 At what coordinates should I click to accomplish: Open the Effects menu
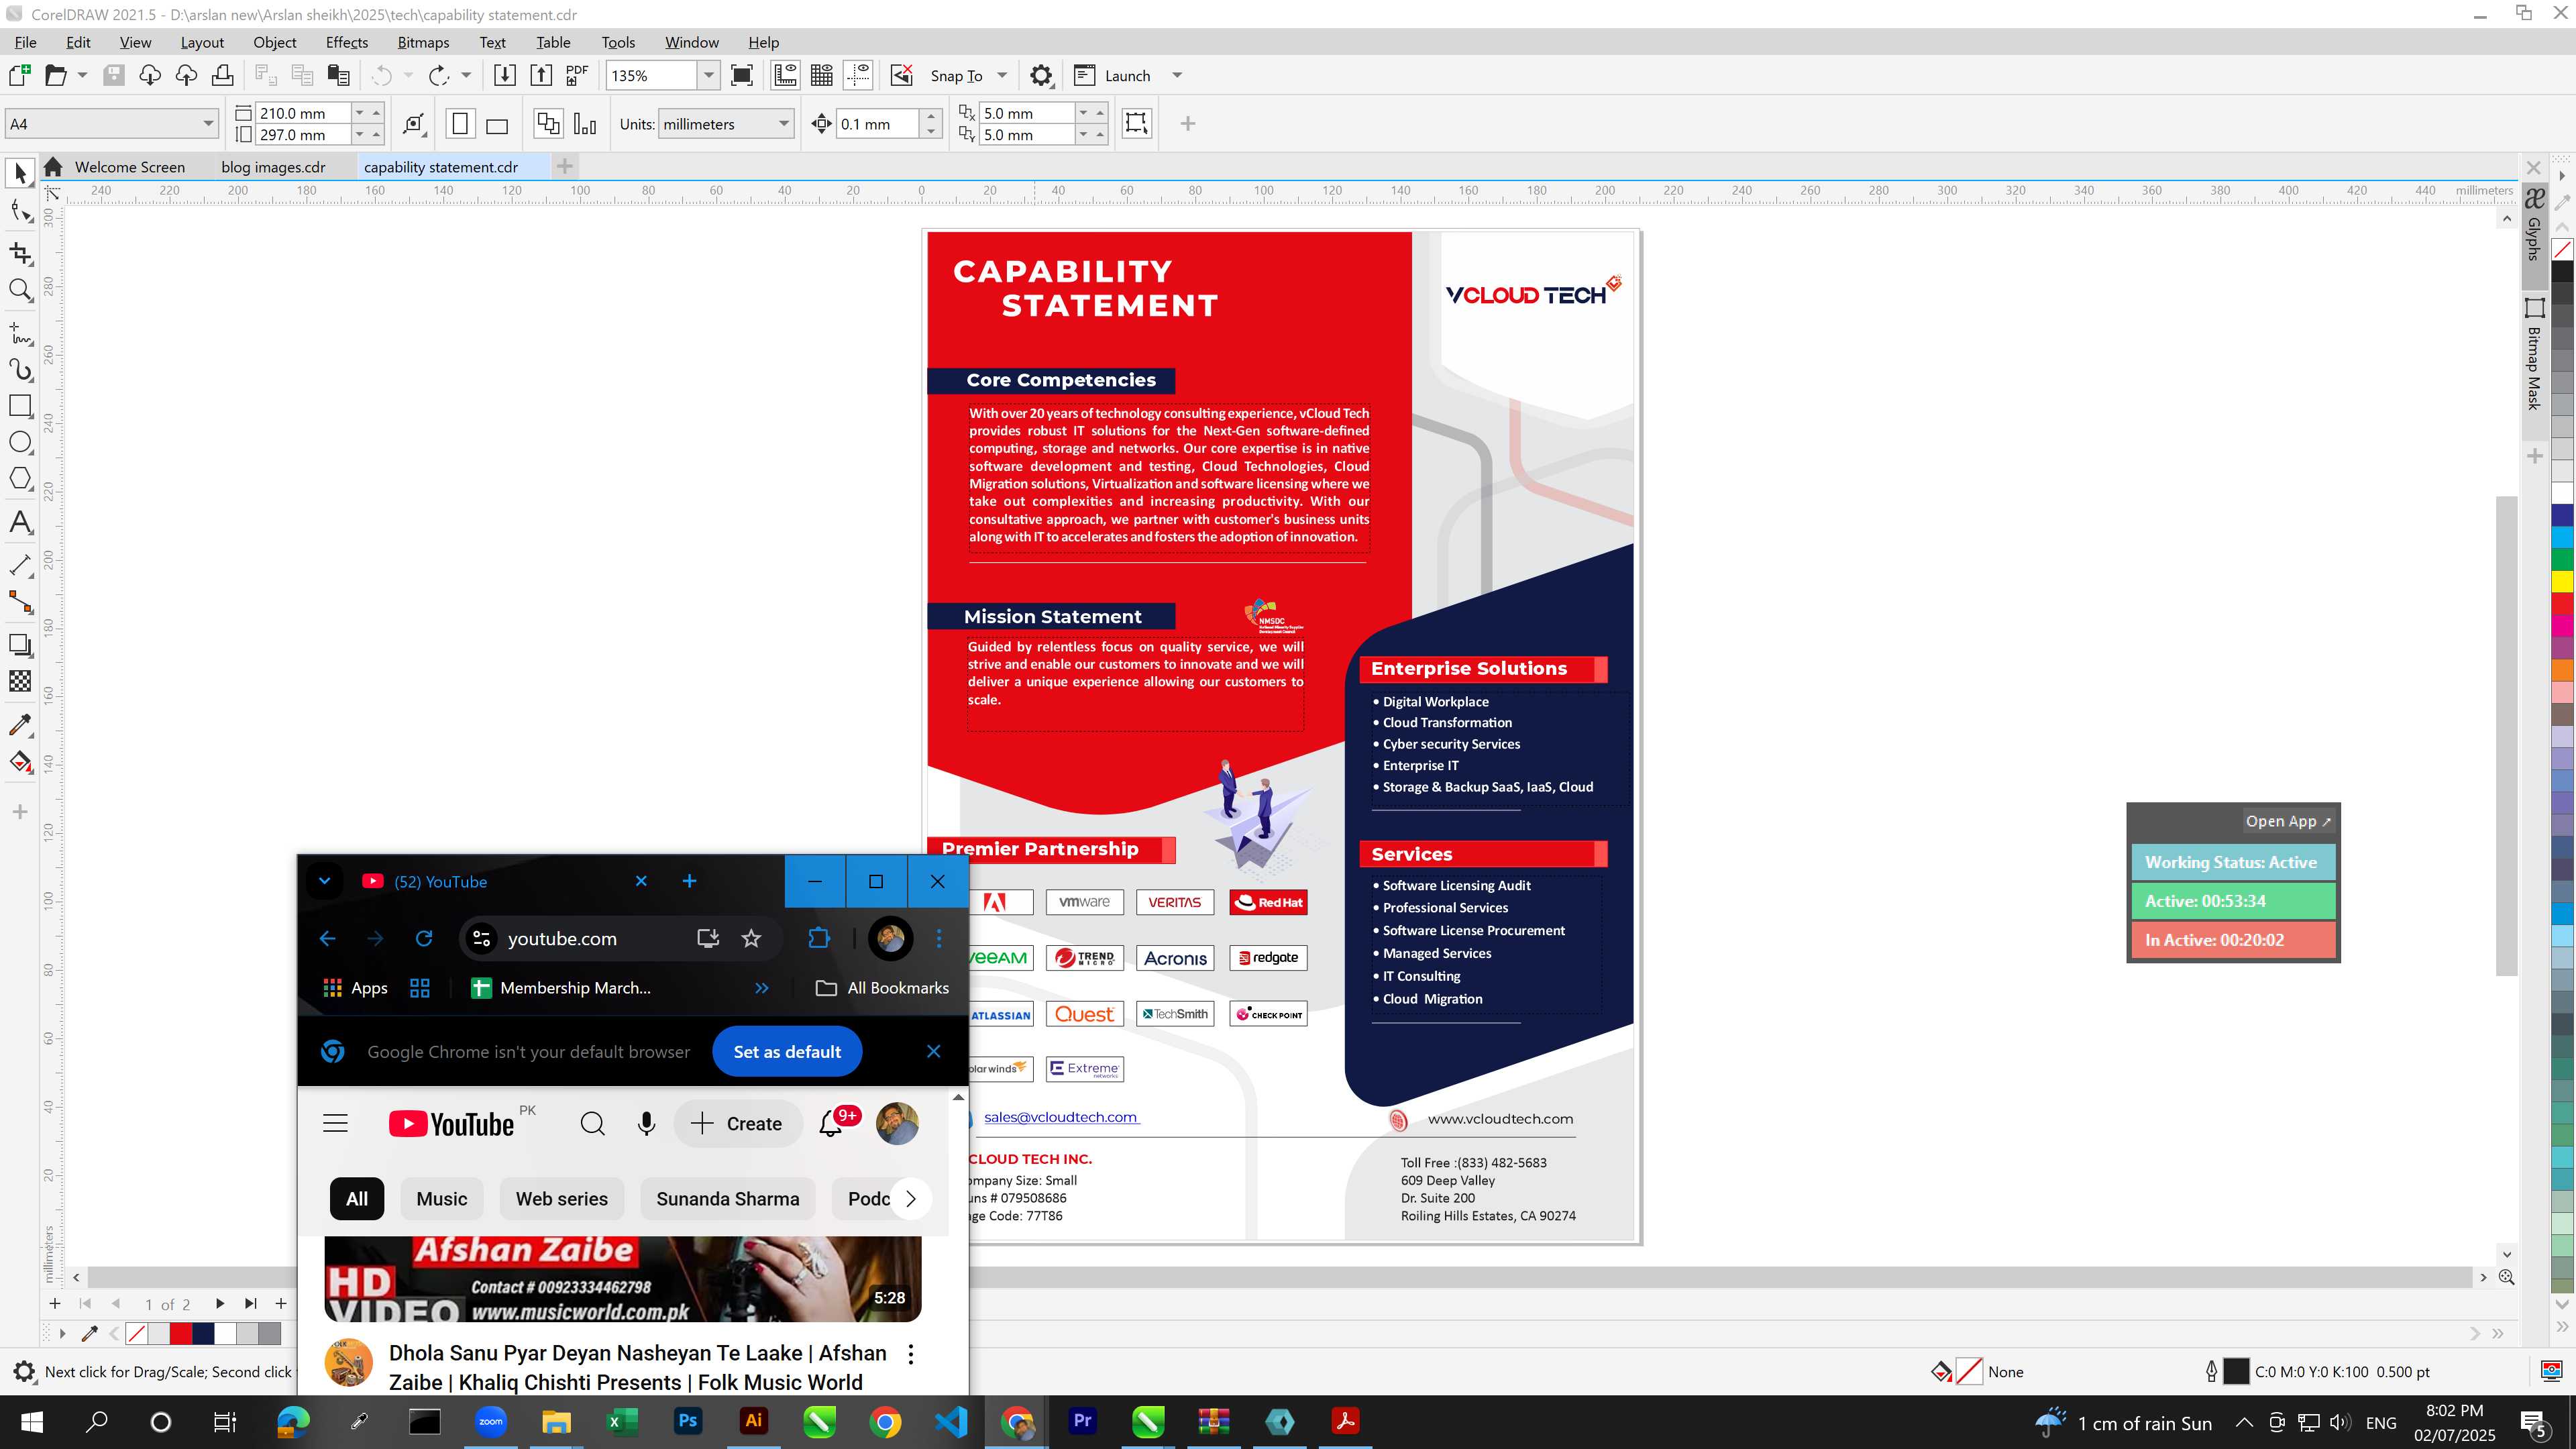(x=347, y=42)
